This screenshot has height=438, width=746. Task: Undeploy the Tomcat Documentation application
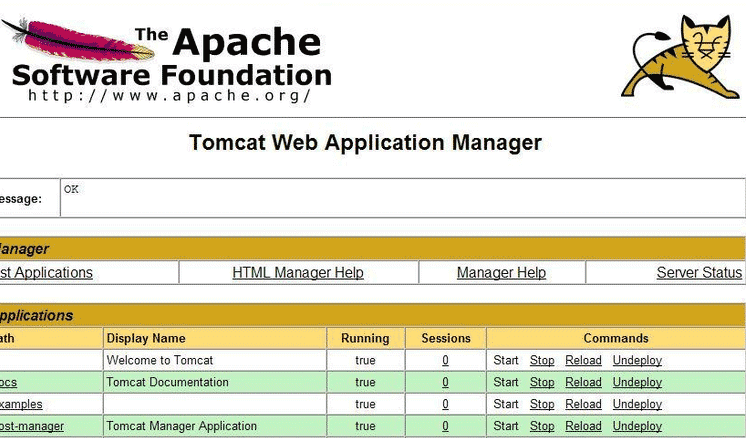[637, 382]
